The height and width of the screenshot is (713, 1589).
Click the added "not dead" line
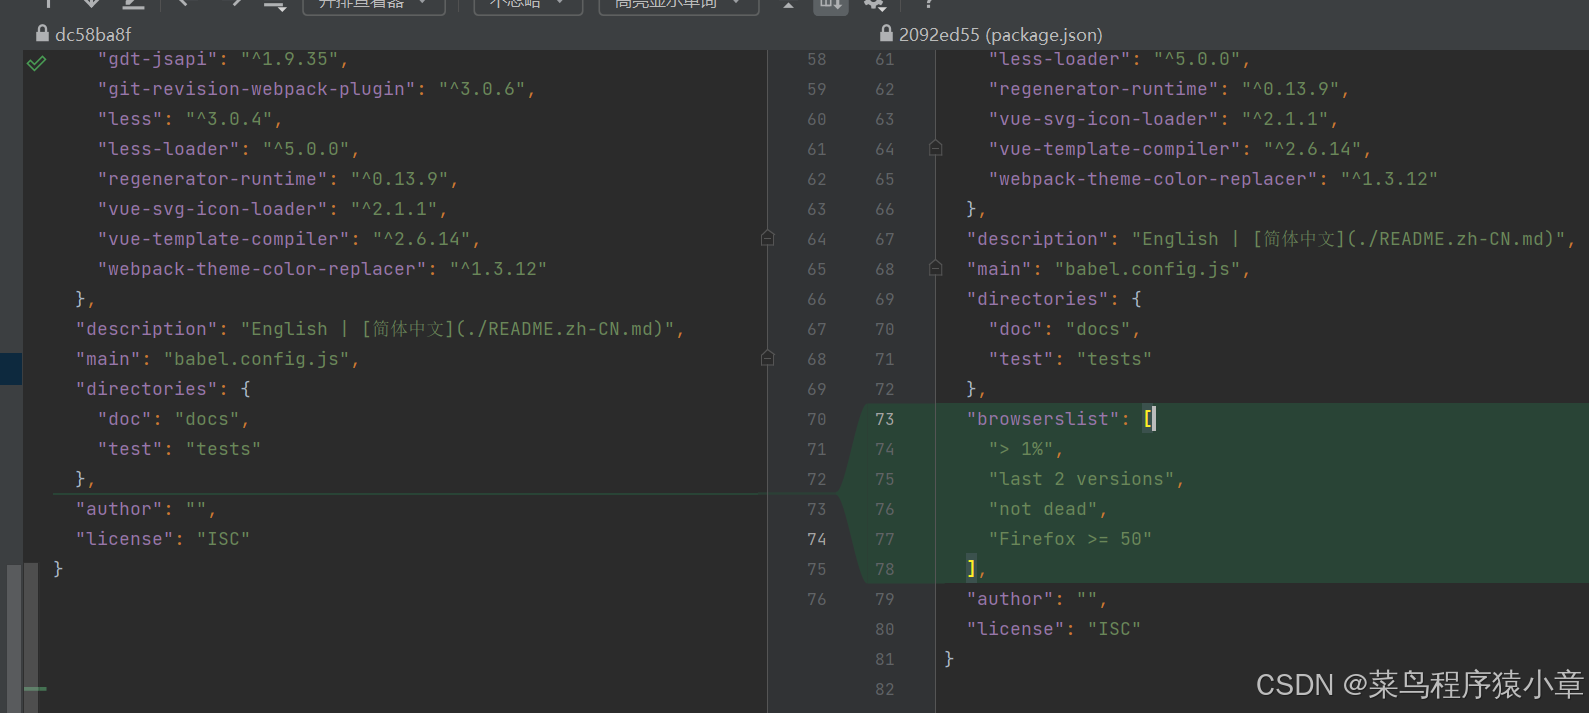pyautogui.click(x=1048, y=509)
